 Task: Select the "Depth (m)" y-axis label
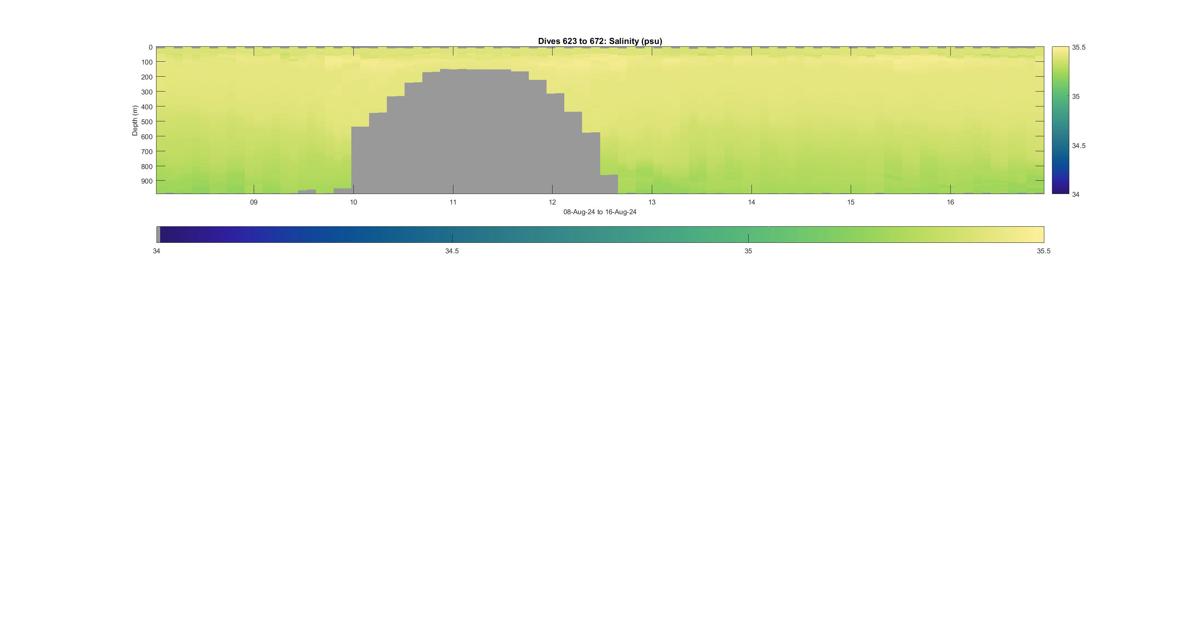coord(134,120)
